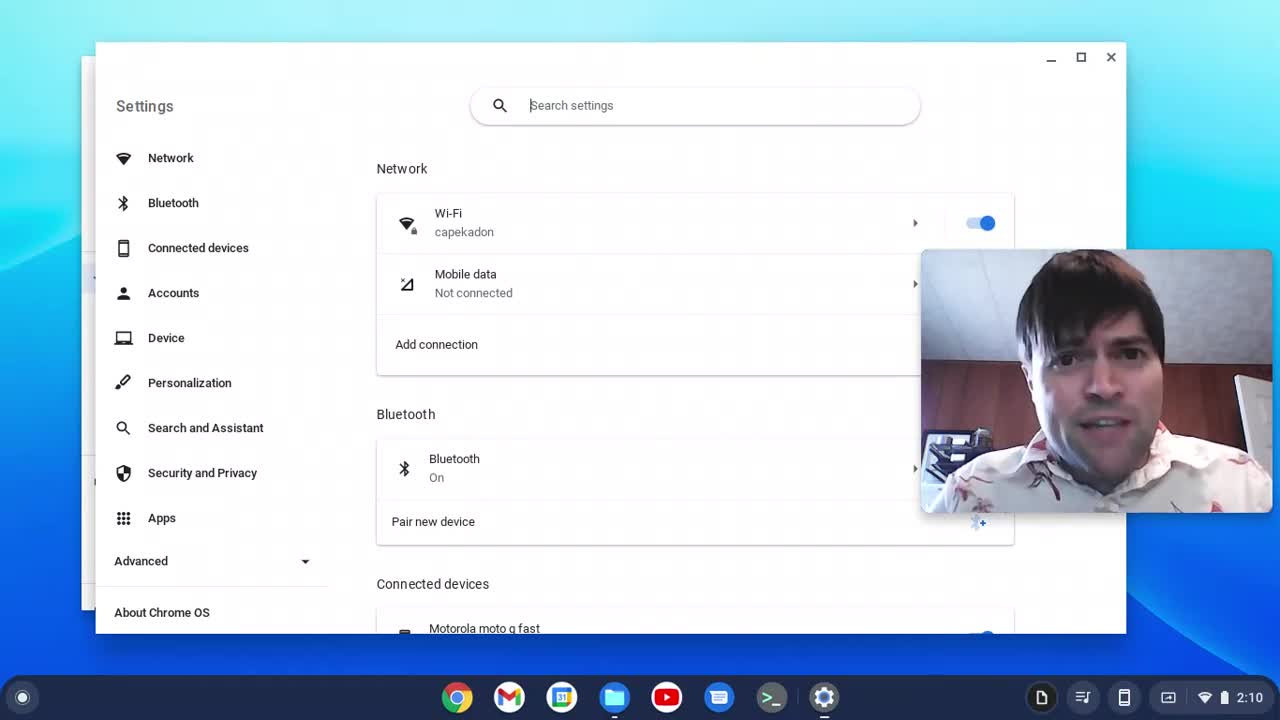Click the Connected devices section heading

(433, 584)
